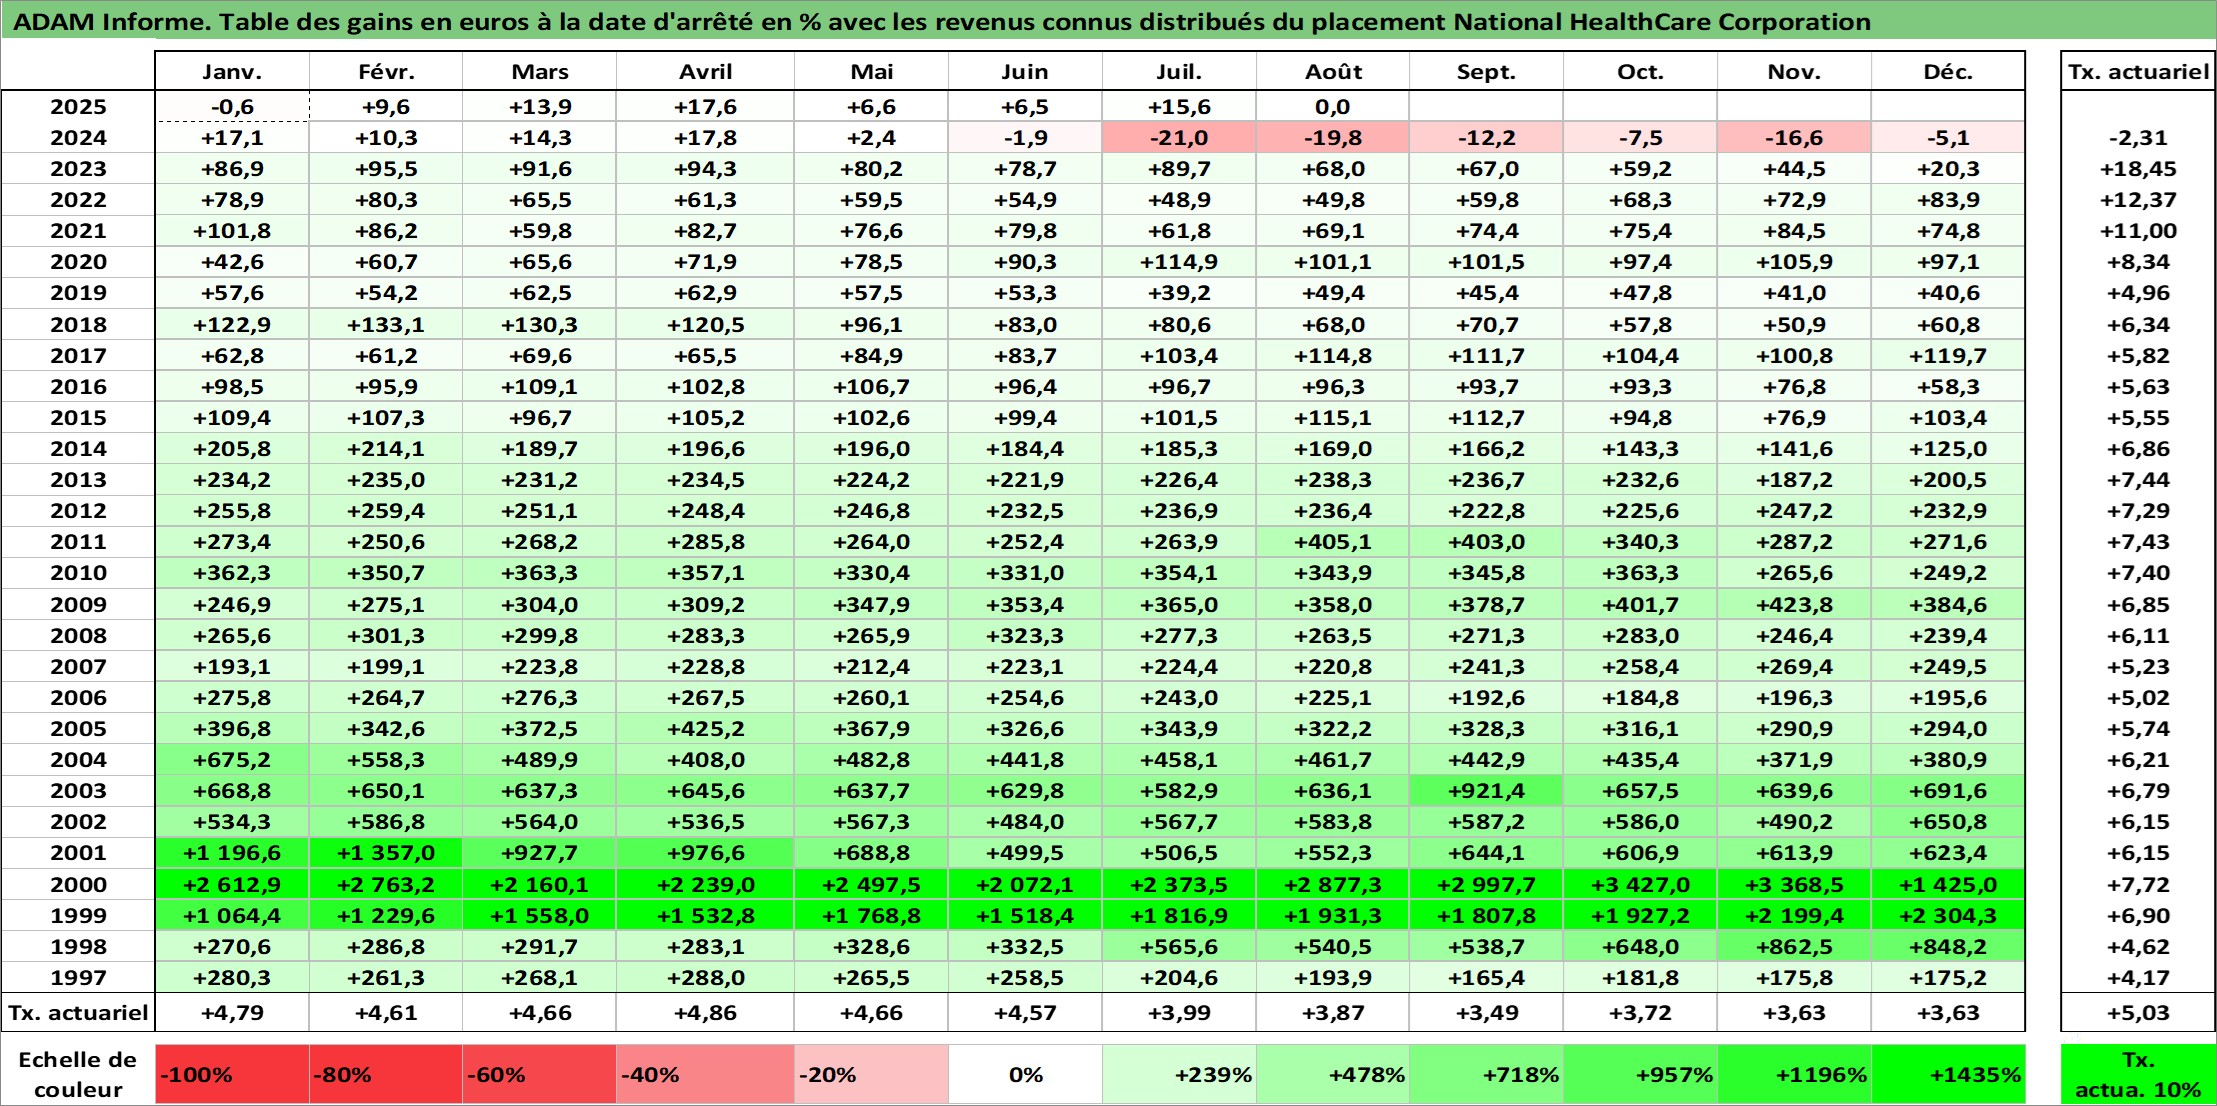Click the actuarial rate -2,31
Image resolution: width=2217 pixels, height=1106 pixels.
coord(2138,138)
